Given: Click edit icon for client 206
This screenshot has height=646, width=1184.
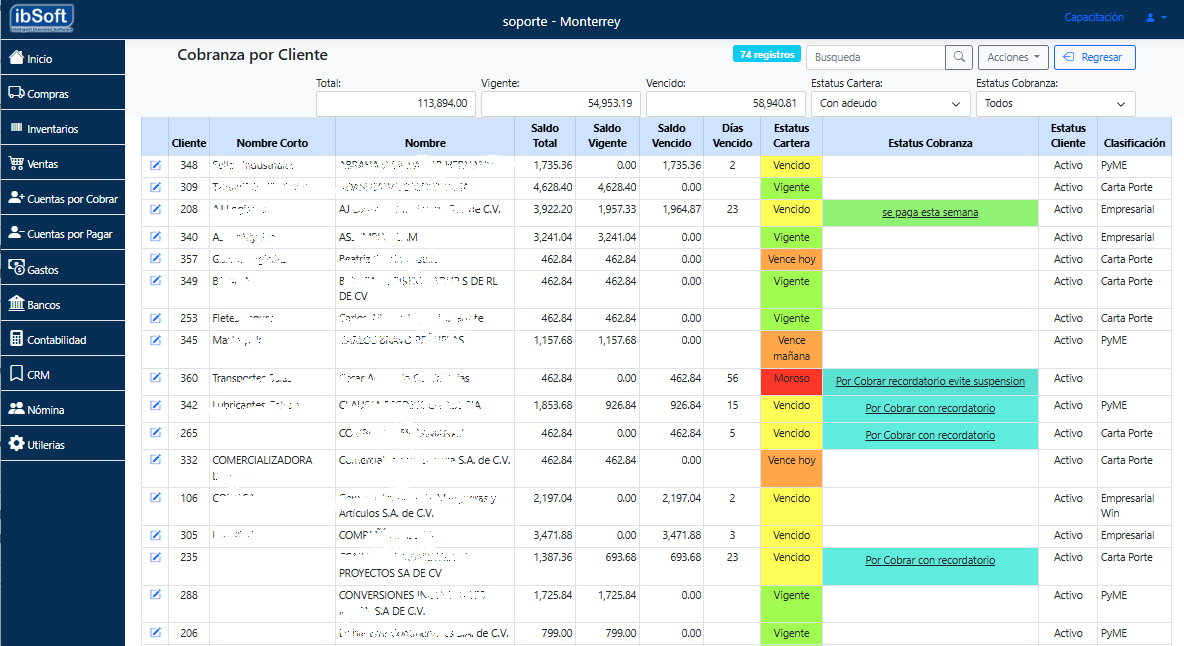Looking at the screenshot, I should (x=155, y=632).
